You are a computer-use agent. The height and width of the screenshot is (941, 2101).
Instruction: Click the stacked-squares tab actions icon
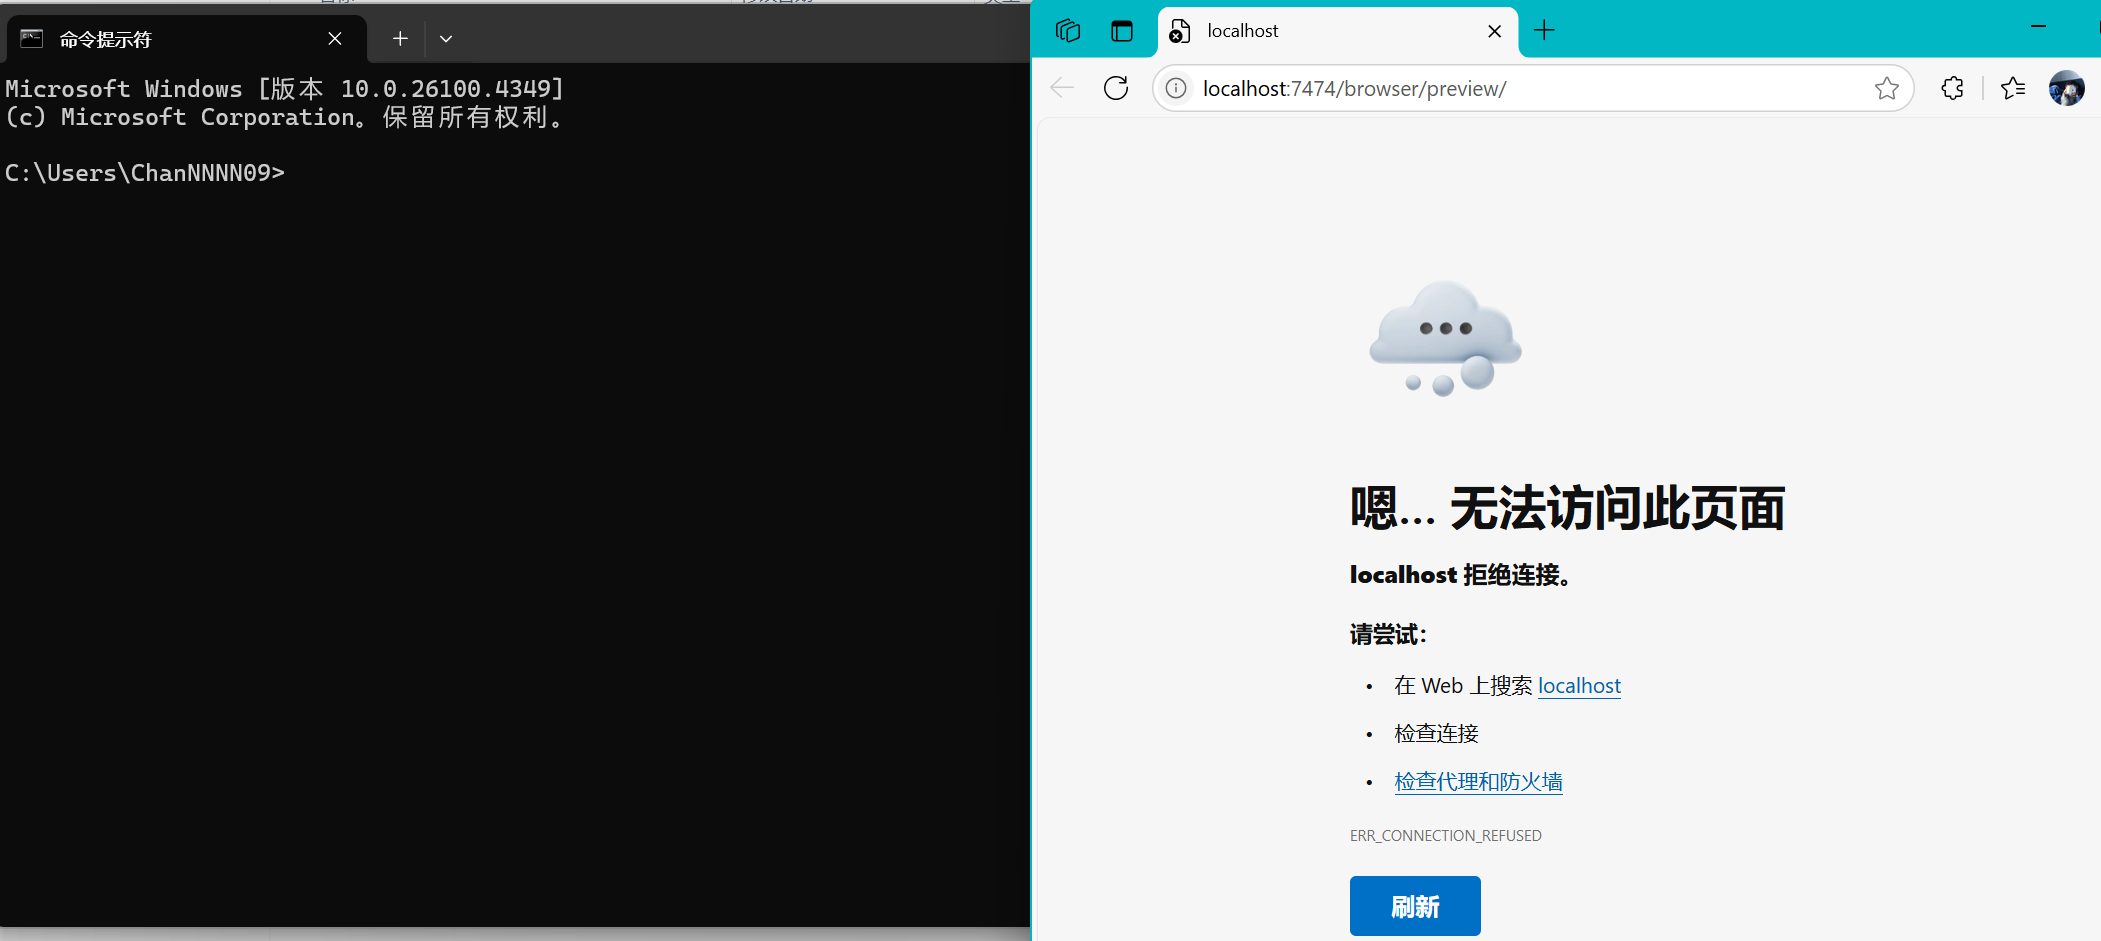pos(1067,31)
